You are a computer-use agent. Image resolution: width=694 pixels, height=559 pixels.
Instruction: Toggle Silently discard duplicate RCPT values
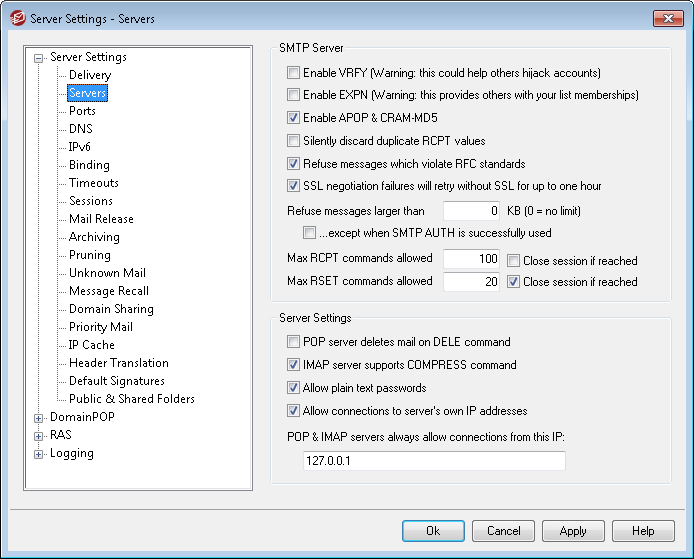293,141
